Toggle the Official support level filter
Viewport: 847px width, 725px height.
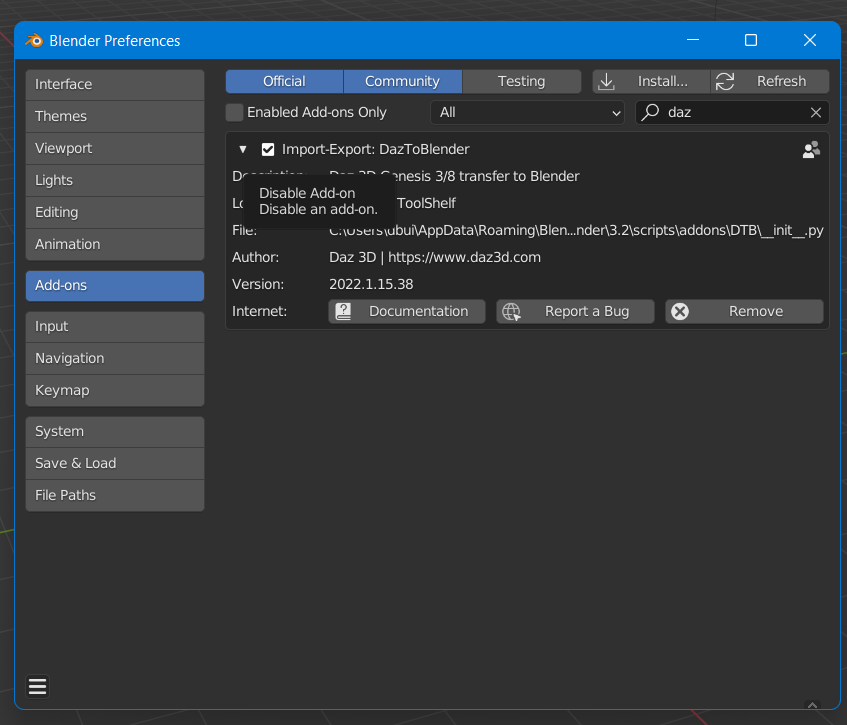tap(284, 81)
